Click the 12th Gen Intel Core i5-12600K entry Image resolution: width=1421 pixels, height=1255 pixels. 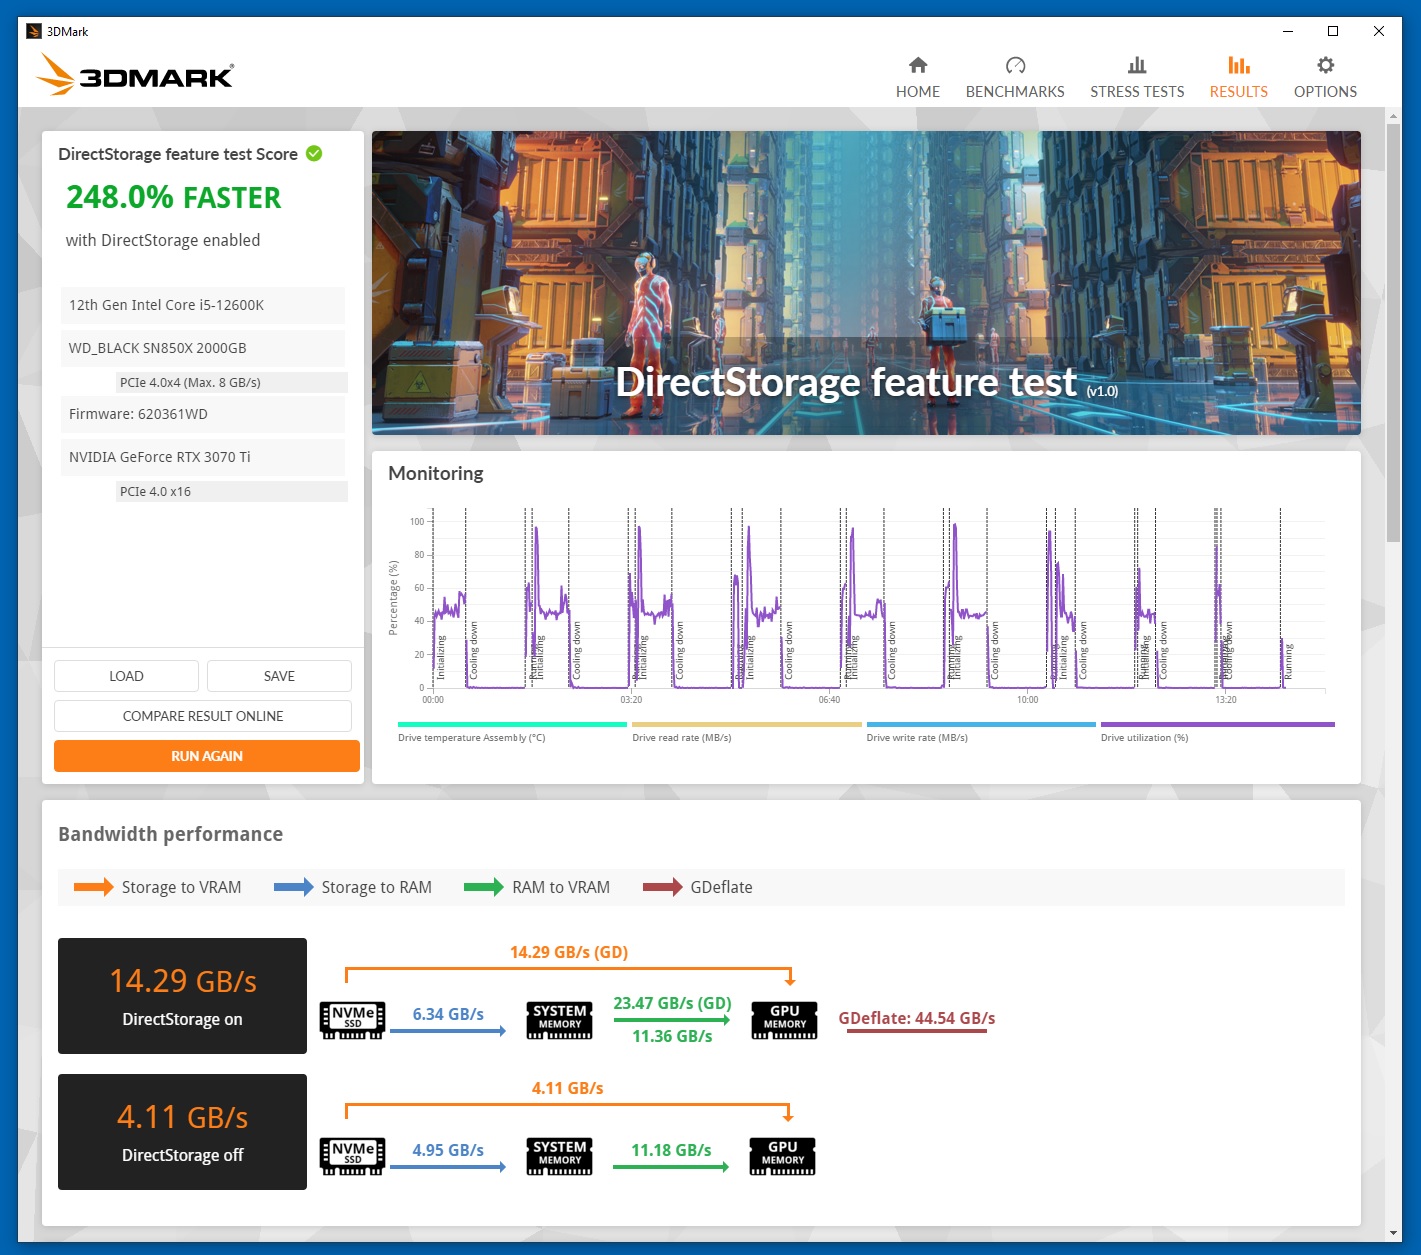tap(203, 305)
